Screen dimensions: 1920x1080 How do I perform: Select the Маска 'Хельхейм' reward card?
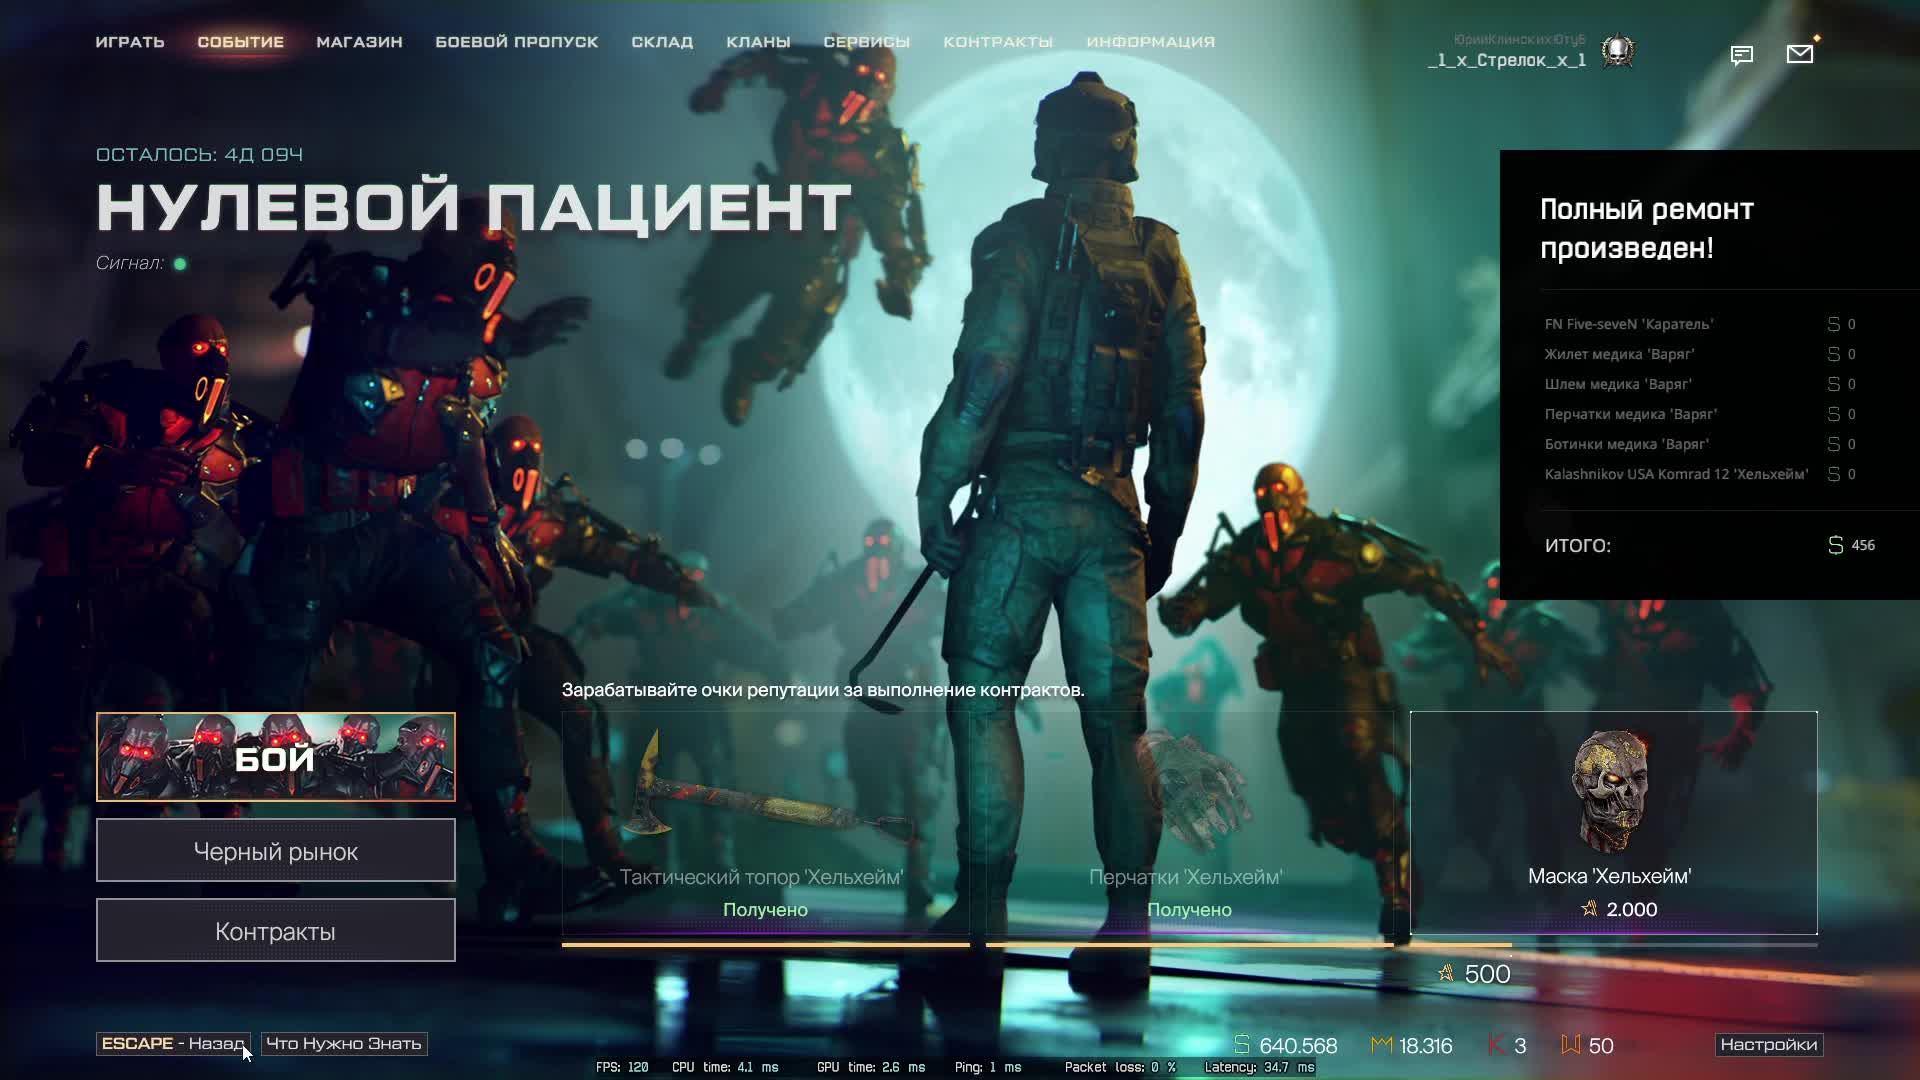click(1612, 822)
